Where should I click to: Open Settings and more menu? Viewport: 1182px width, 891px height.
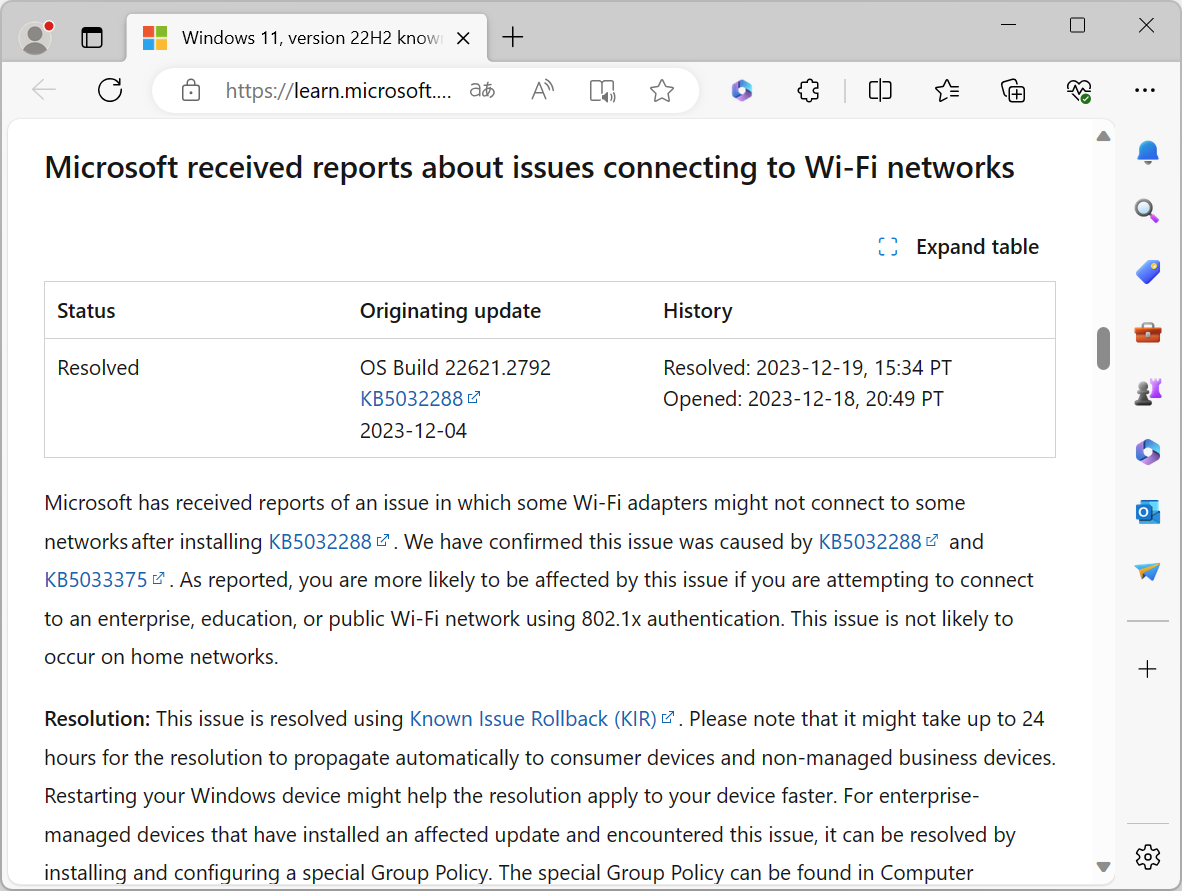(1145, 91)
